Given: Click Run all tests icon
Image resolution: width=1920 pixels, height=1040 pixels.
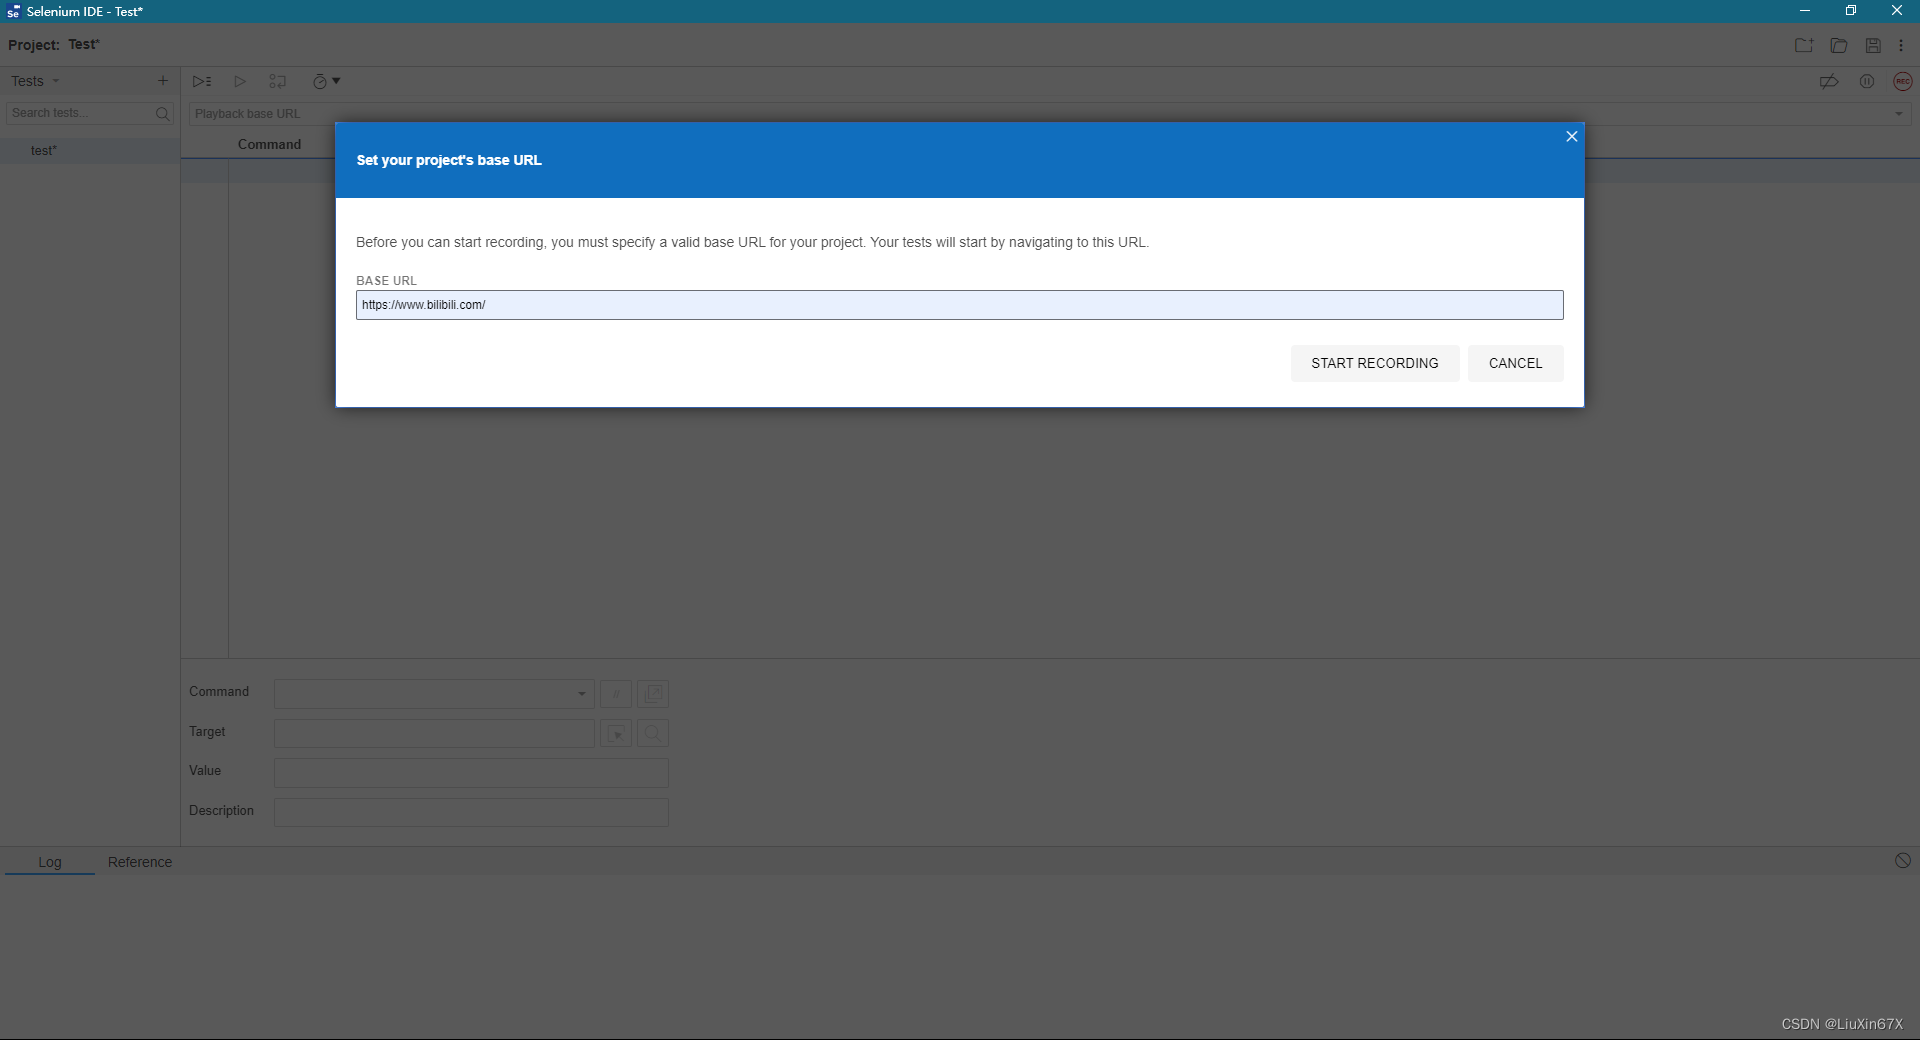Looking at the screenshot, I should click(202, 81).
